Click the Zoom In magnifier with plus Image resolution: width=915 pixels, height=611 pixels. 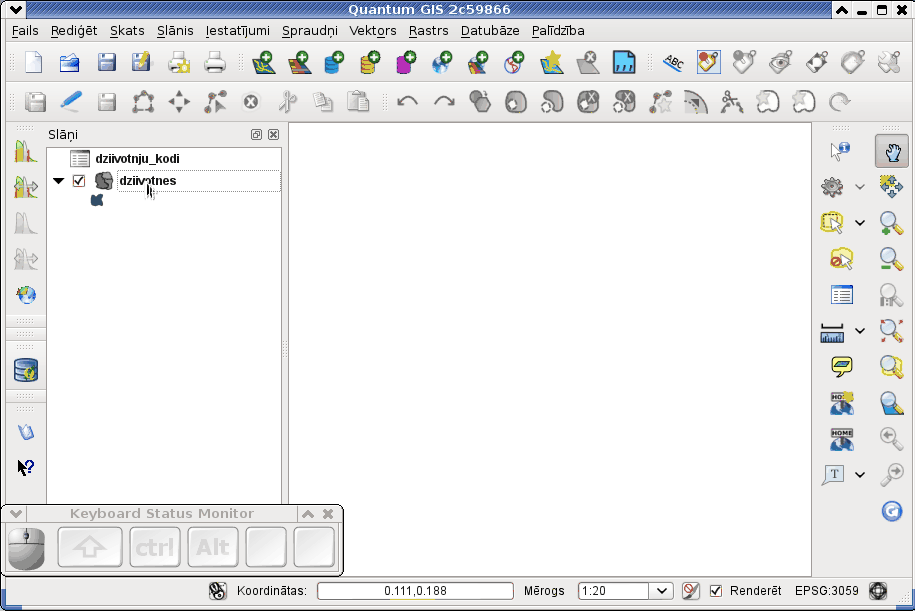[x=891, y=223]
